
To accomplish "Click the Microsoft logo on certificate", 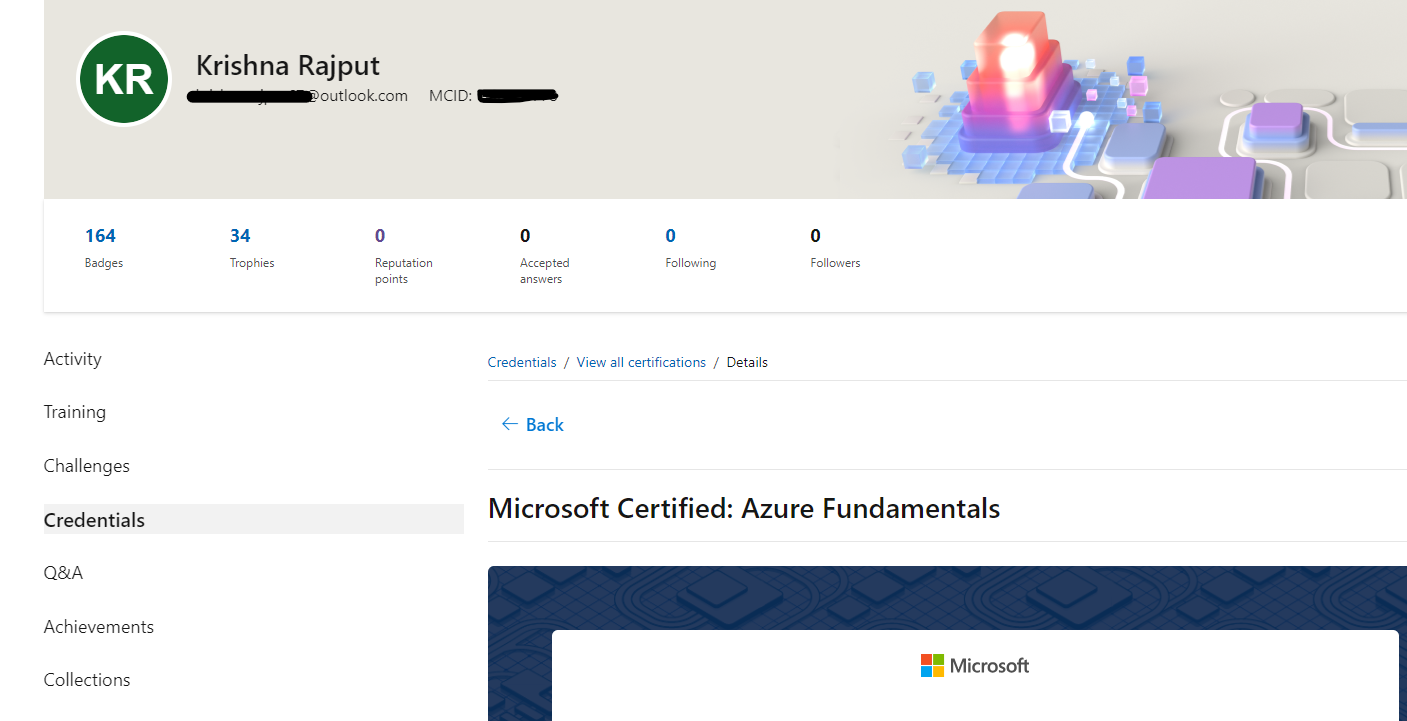I will [975, 665].
